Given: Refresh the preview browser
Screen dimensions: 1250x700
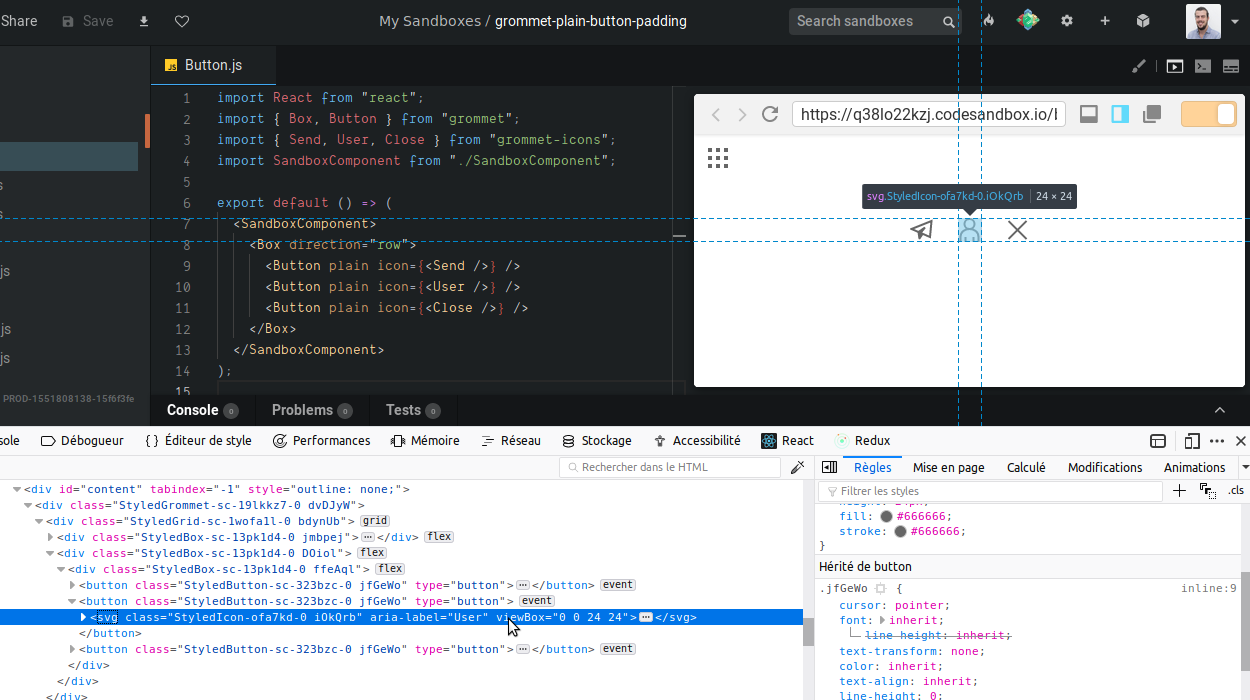Looking at the screenshot, I should tap(770, 114).
